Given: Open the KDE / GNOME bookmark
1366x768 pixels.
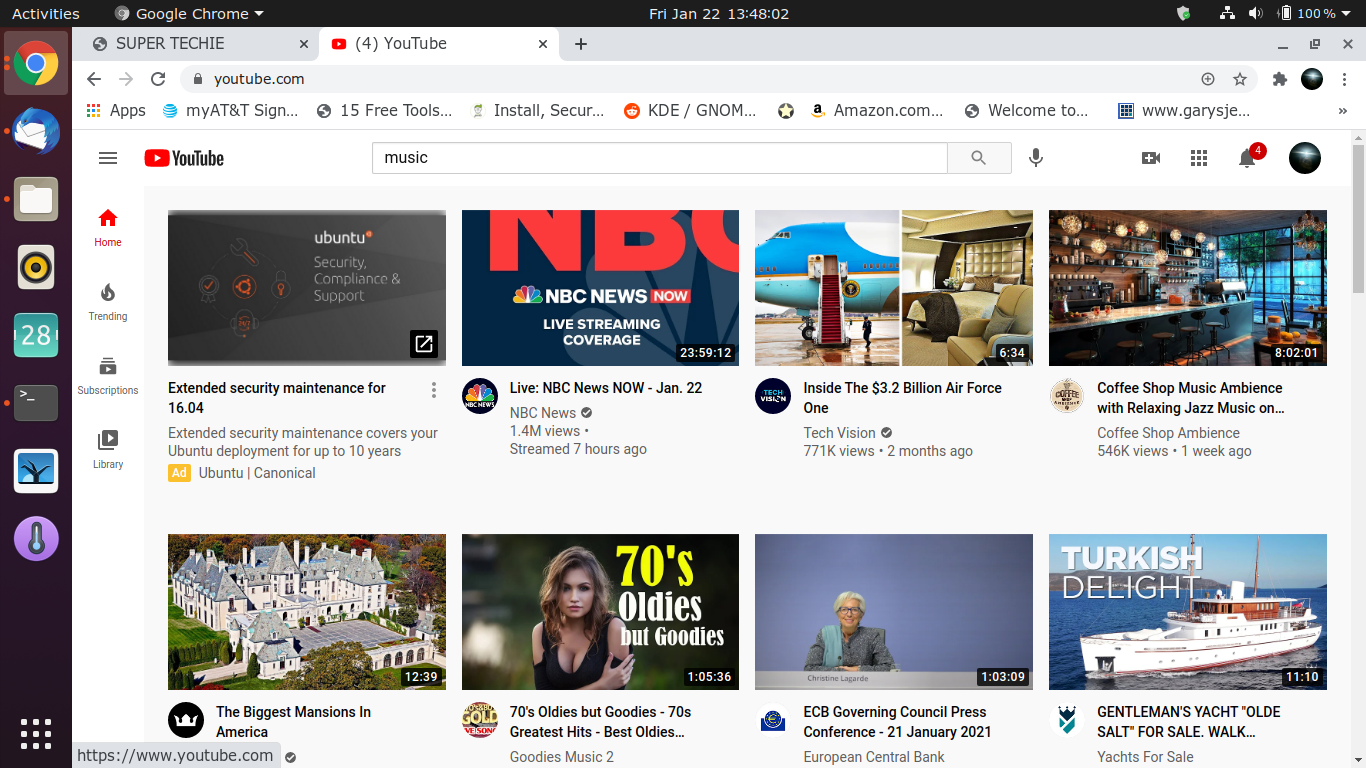Looking at the screenshot, I should coord(690,111).
